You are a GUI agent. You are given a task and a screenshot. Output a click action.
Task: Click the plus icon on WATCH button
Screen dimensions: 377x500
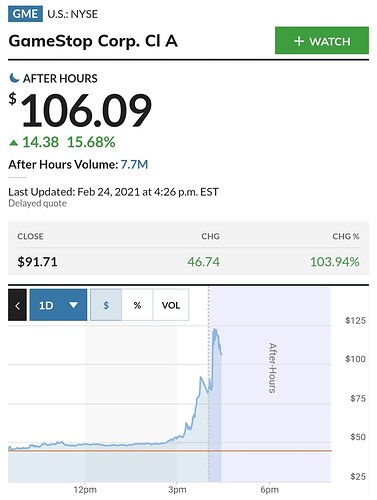pos(299,41)
